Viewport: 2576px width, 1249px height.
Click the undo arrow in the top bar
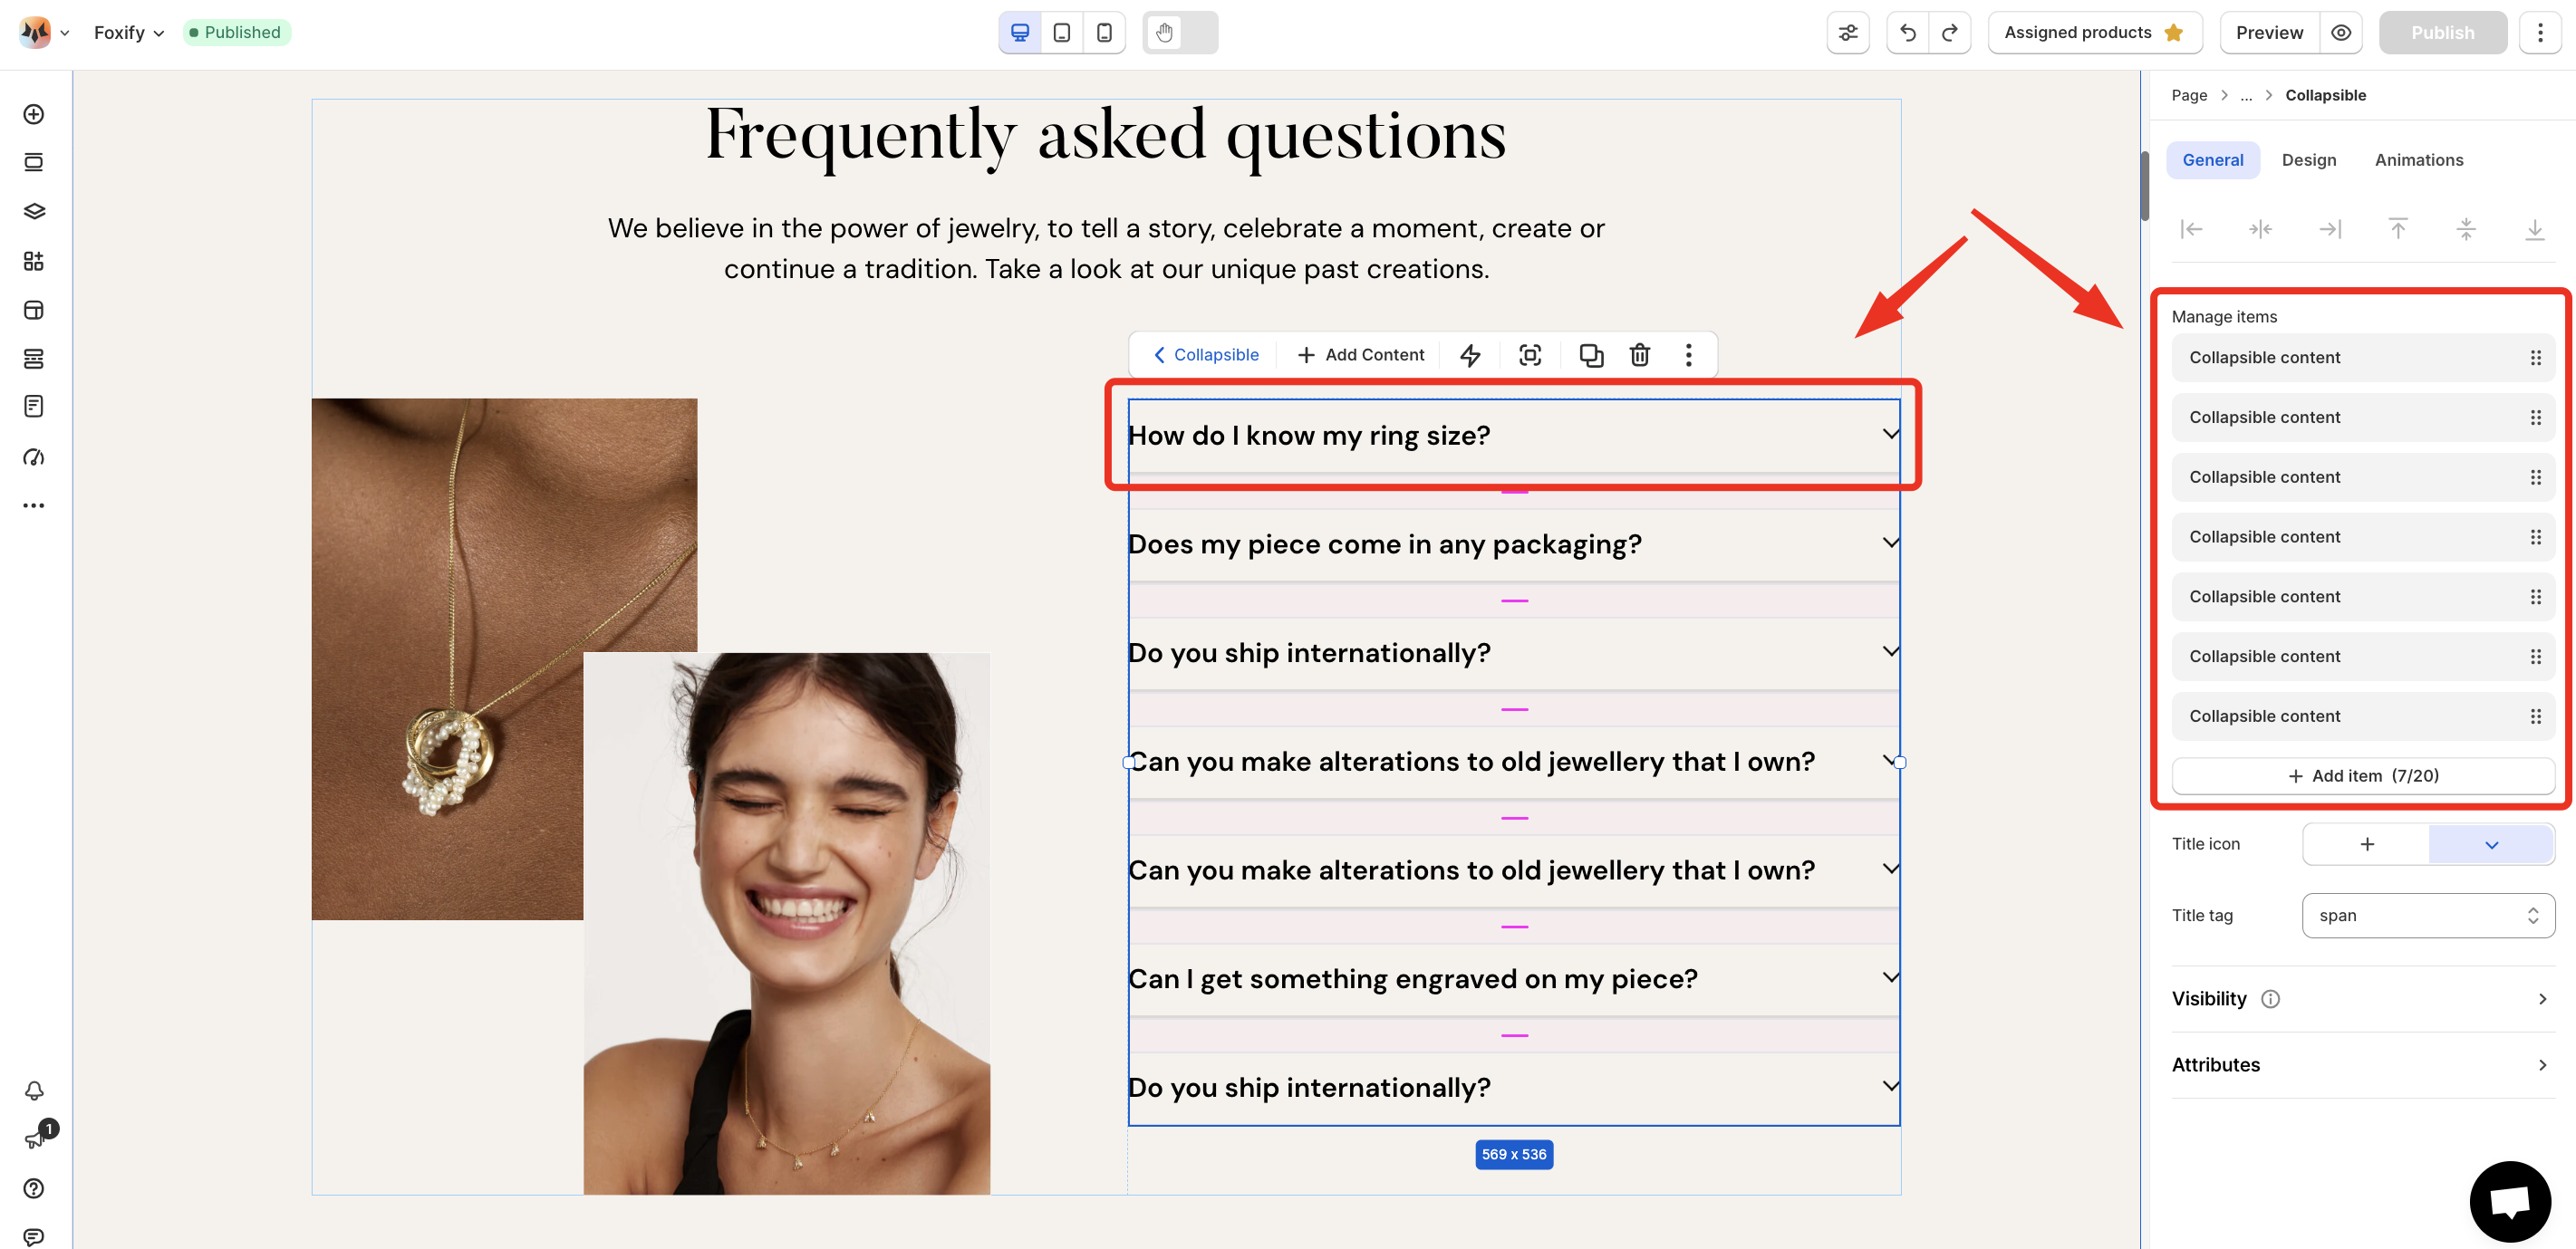point(1907,33)
